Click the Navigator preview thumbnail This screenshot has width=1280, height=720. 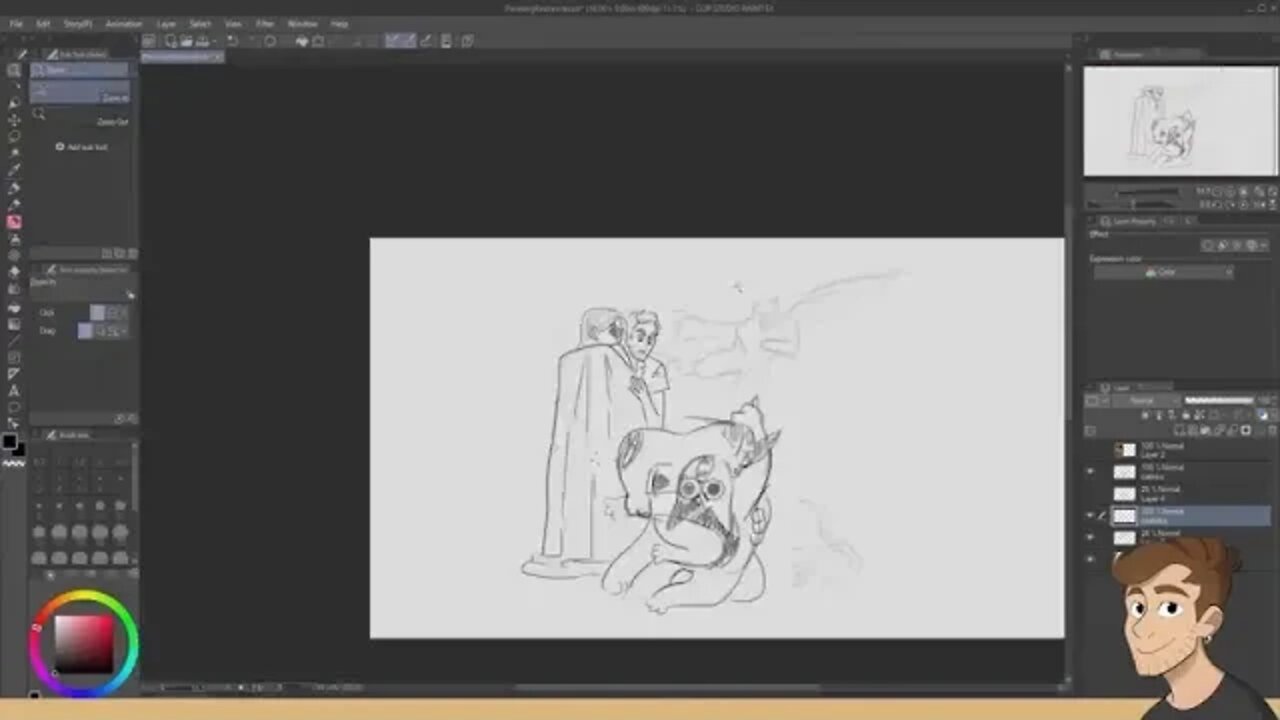[x=1180, y=121]
